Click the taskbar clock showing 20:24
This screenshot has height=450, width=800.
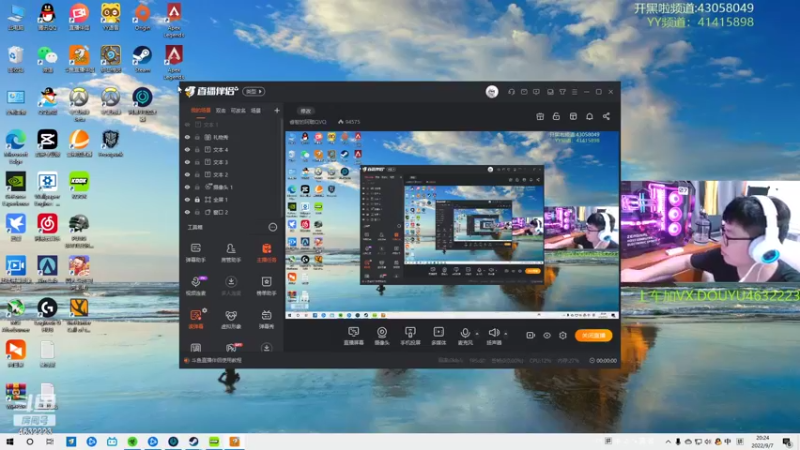762,441
